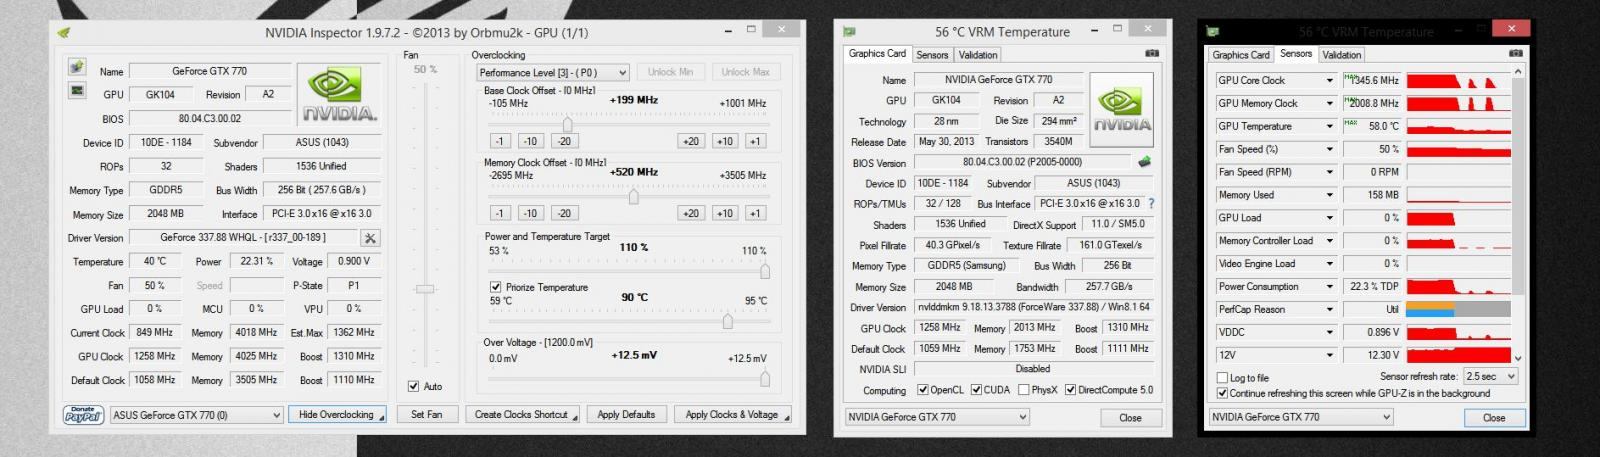The width and height of the screenshot is (1600, 457).
Task: Click the NVIDIA Inspector title bar app icon
Action: pyautogui.click(x=64, y=32)
